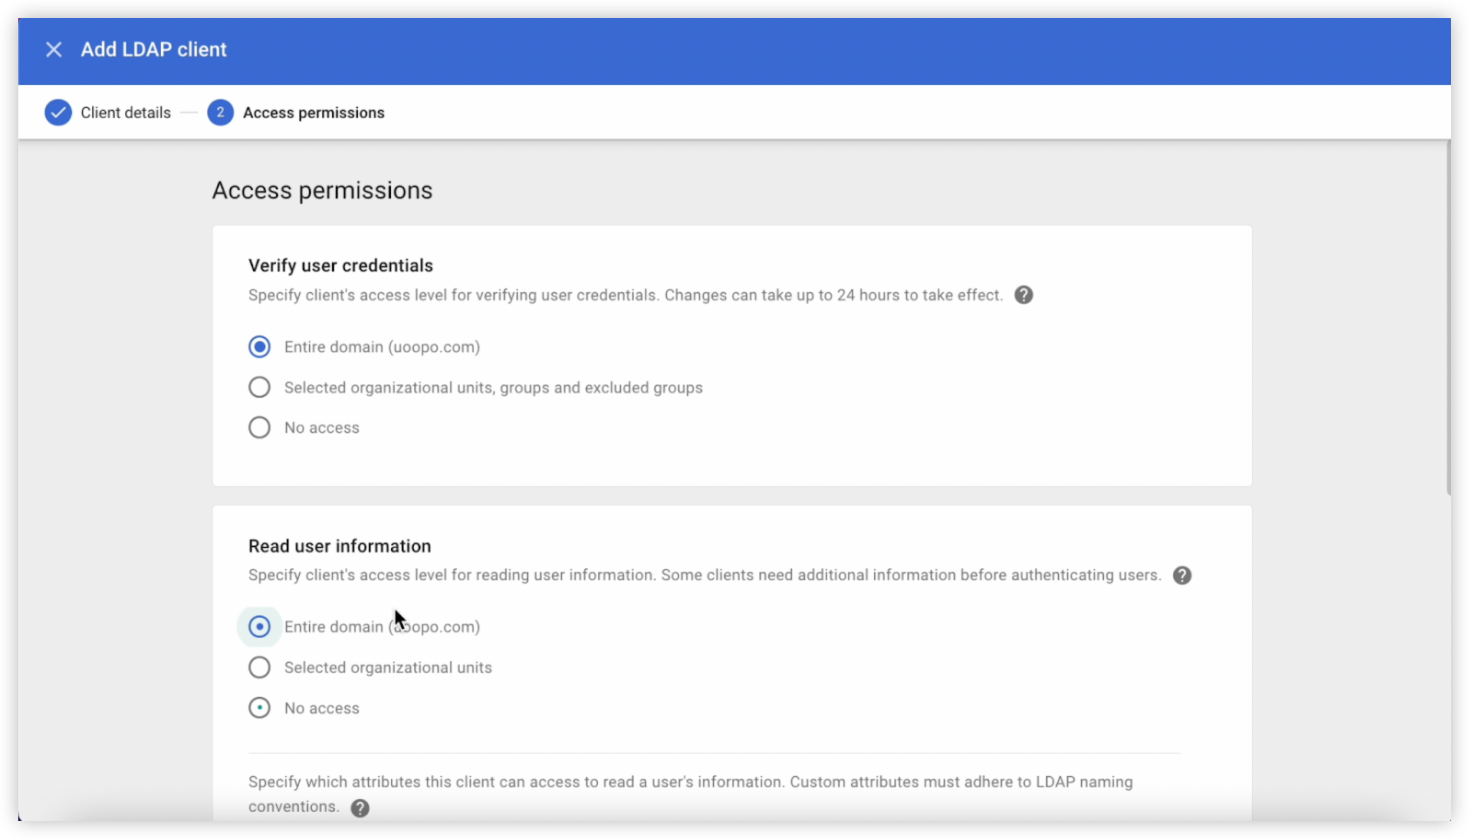The image size is (1469, 839).
Task: Open help for Verify user credentials description
Action: [x=1023, y=295]
